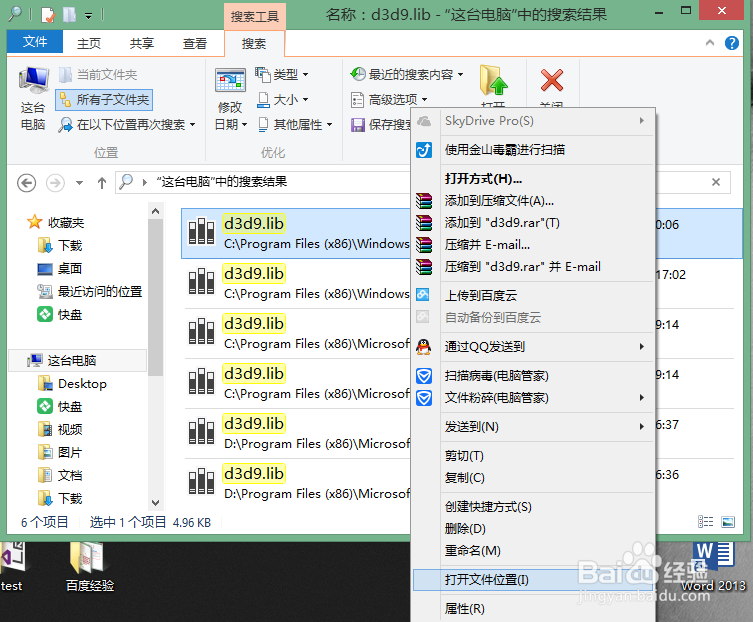Screen dimensions: 753x622
Task: Open 桌面 under 收藏夹
Action: [60, 268]
